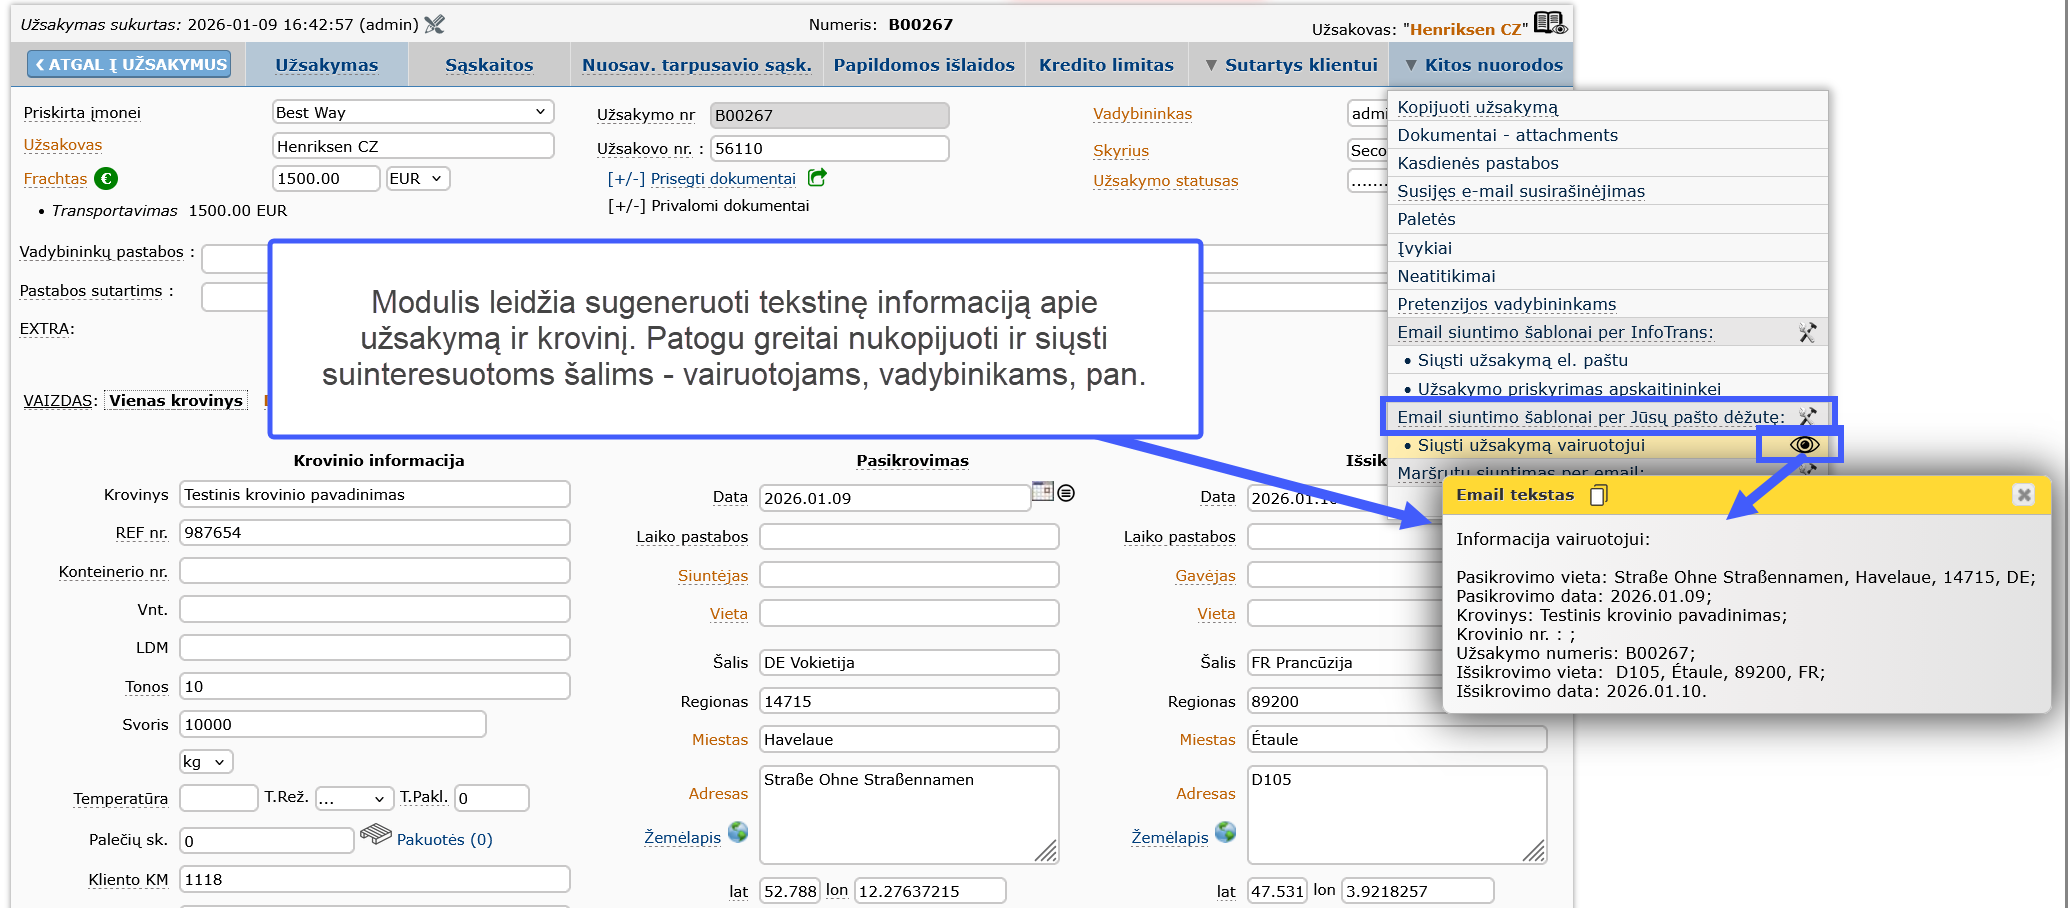The height and width of the screenshot is (908, 2070).
Task: Go back with ATGAL Į UŽSAKYMUS button
Action: (130, 64)
